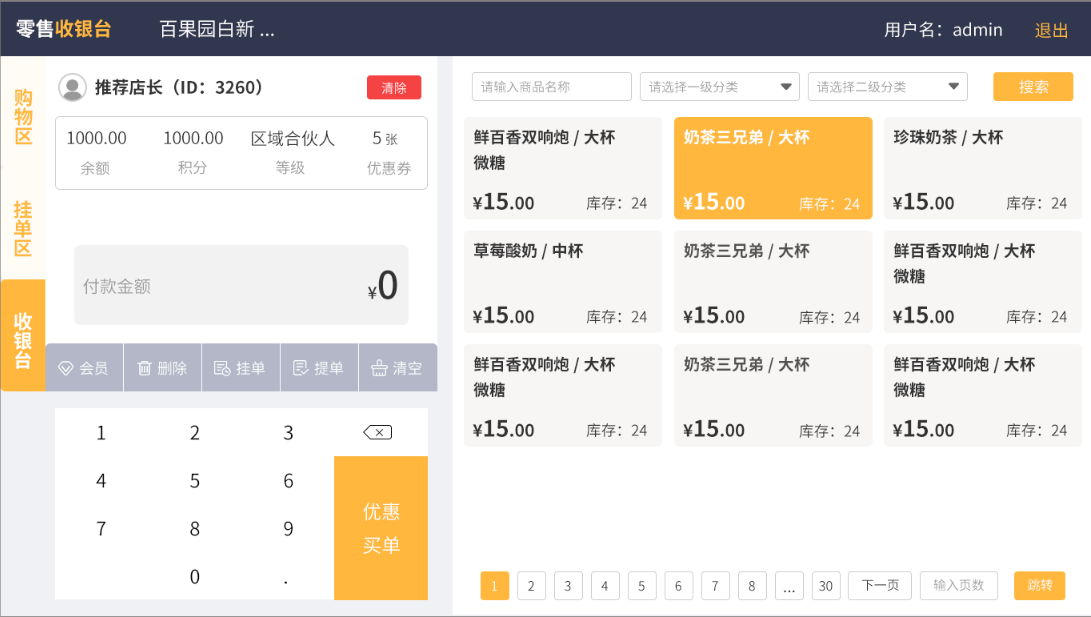Expand the 二级分类 subcategory dropdown
The width and height of the screenshot is (1091, 617).
click(x=887, y=87)
